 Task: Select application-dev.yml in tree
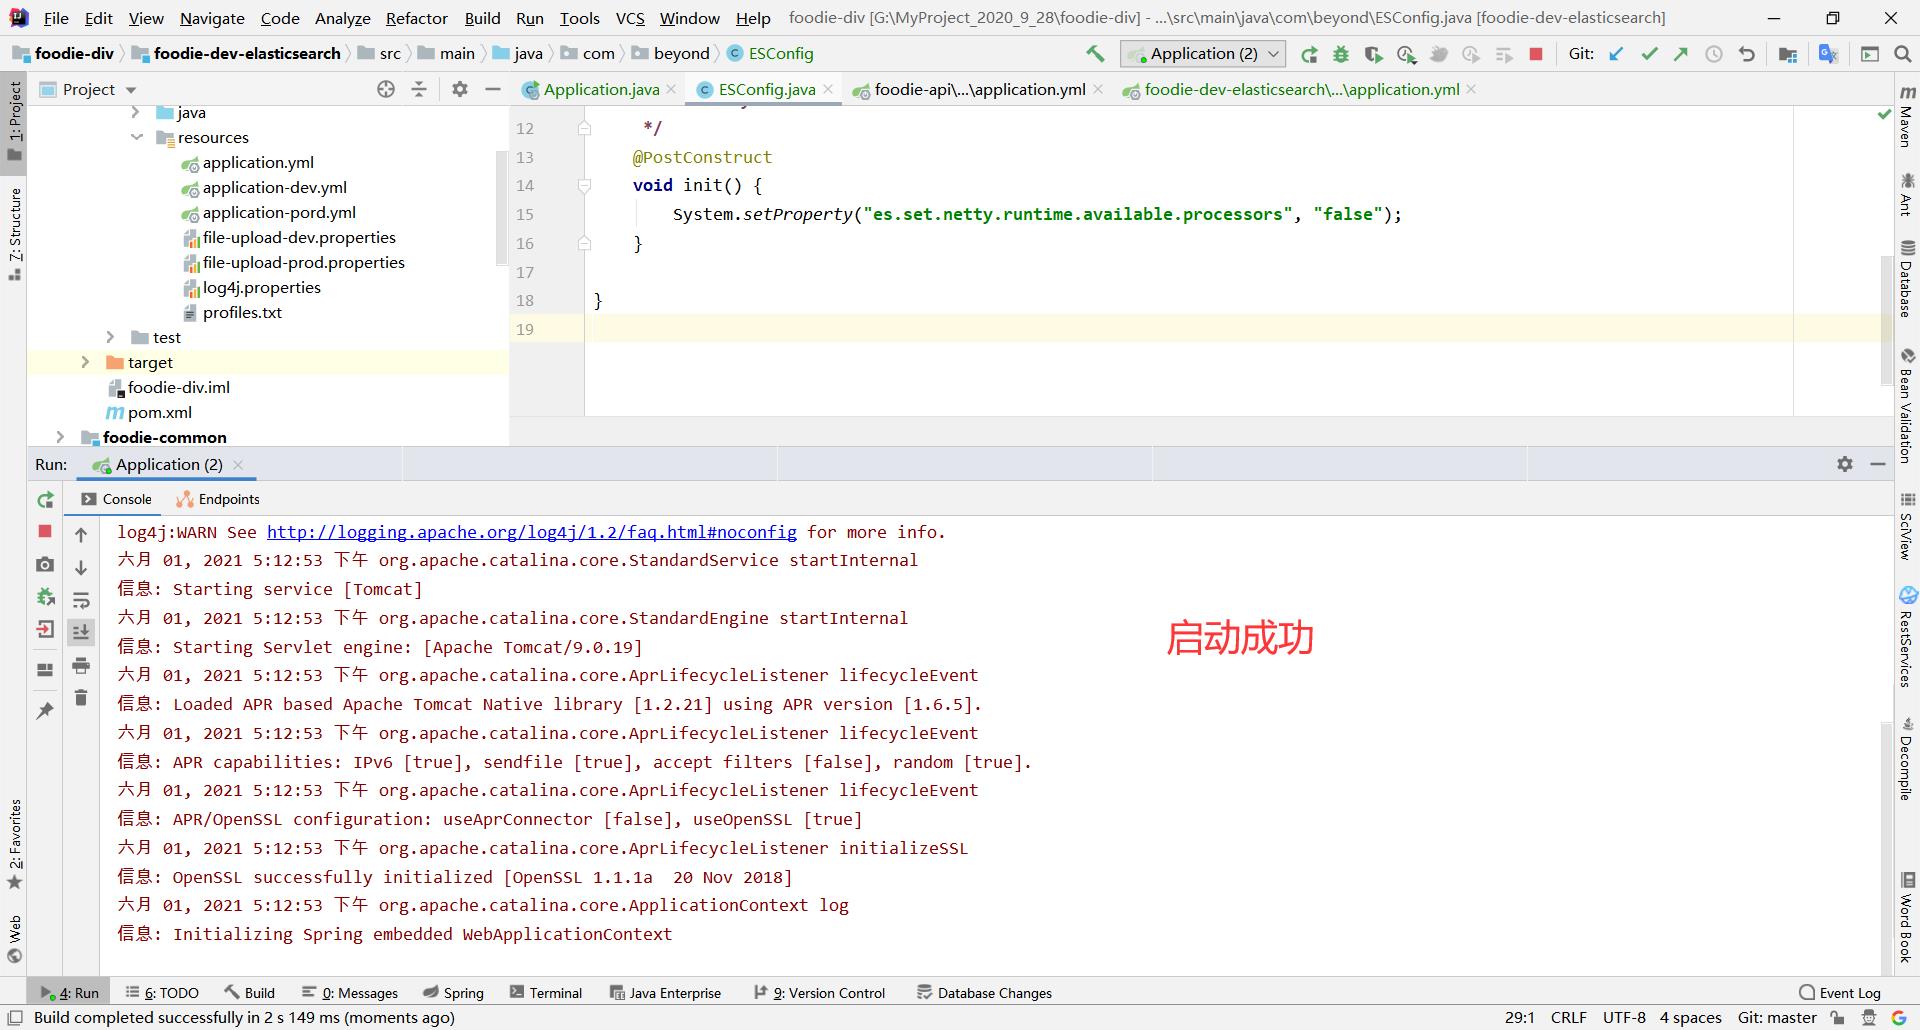[274, 187]
